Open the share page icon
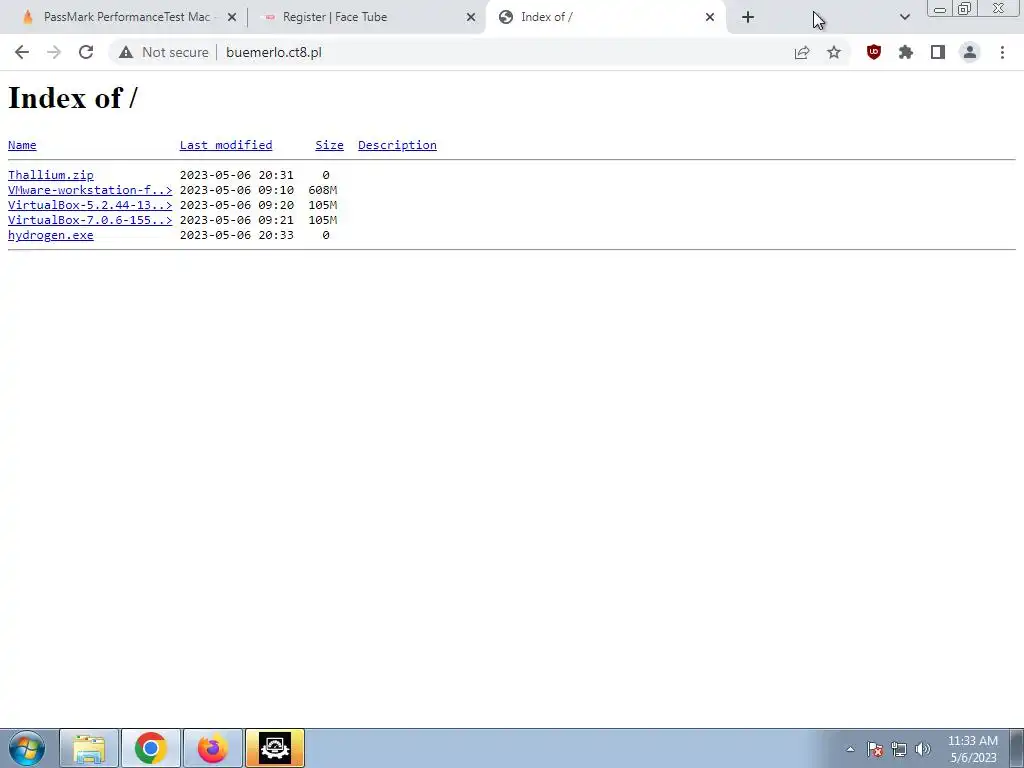1024x768 pixels. coord(802,52)
